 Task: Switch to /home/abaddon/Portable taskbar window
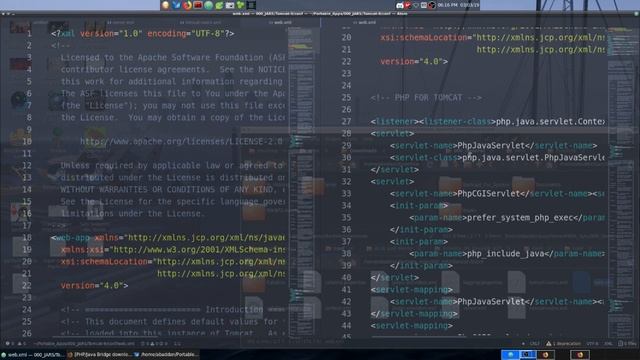click(166, 355)
